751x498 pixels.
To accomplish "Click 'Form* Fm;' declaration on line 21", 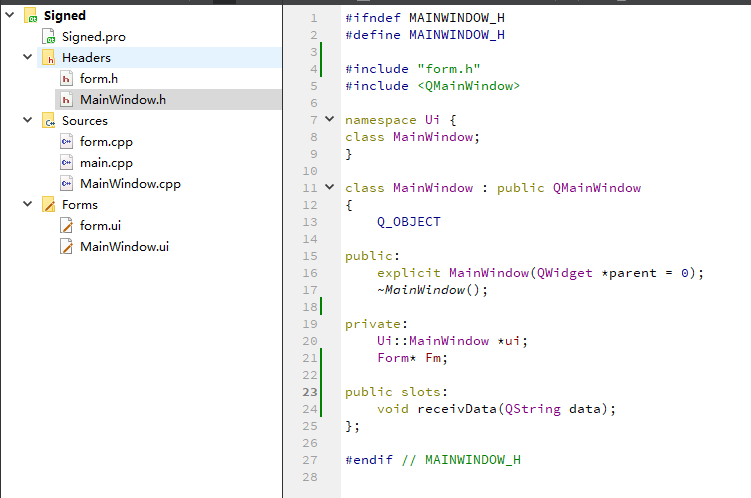I will (412, 358).
